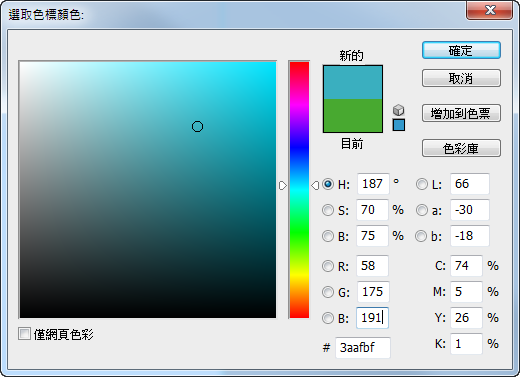Viewport: 520px width, 377px height.
Task: Select the G green radio button
Action: click(328, 292)
